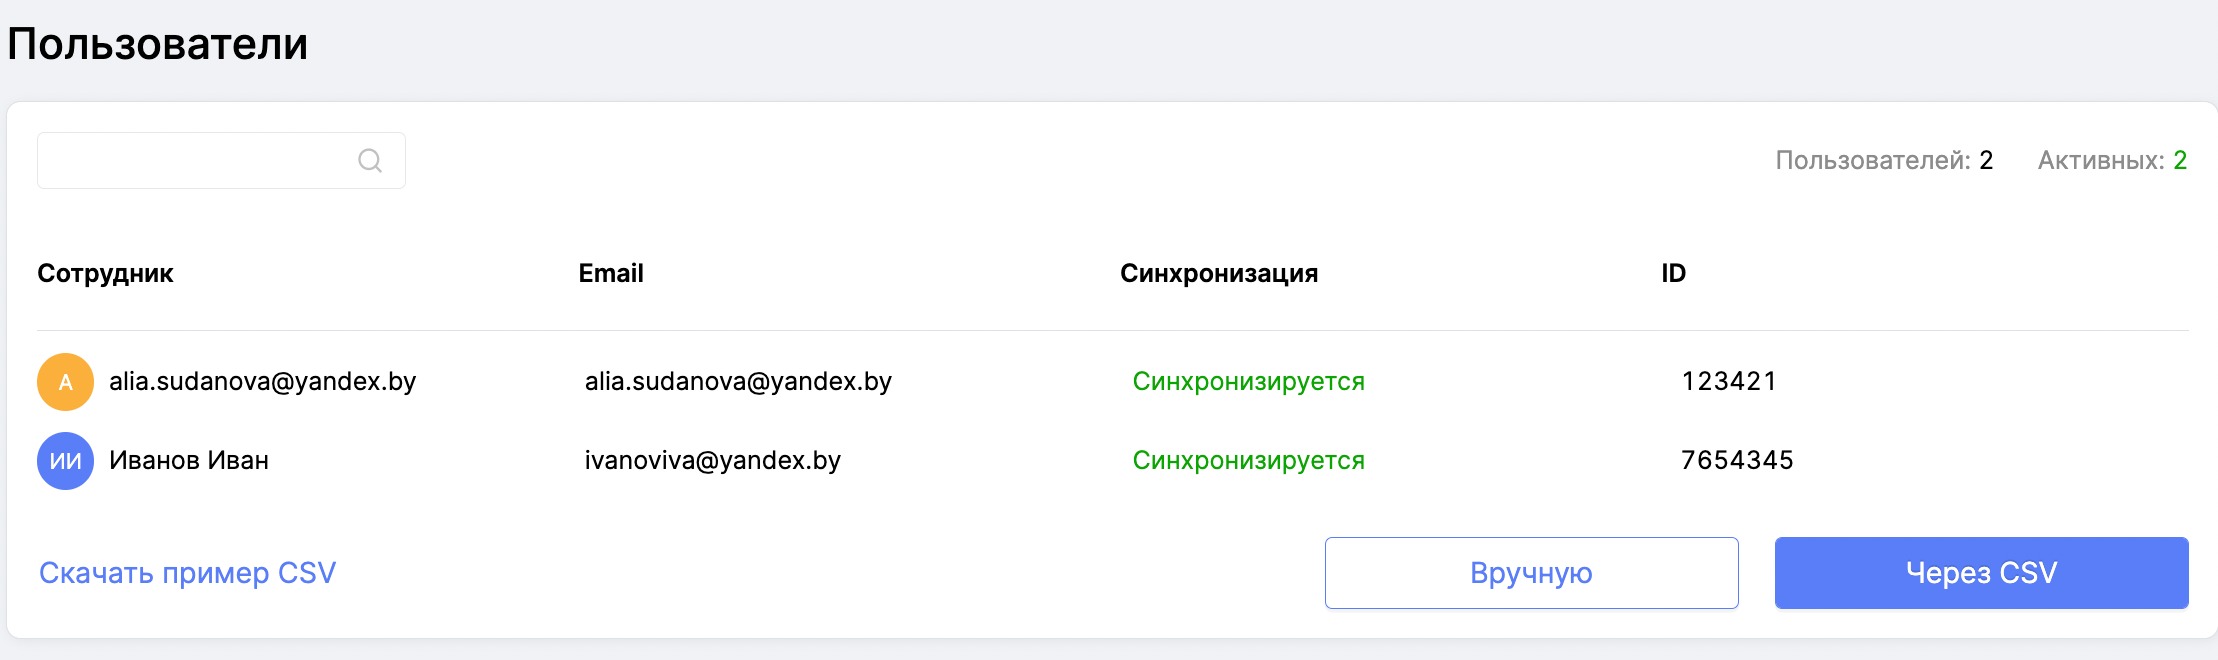Image resolution: width=2218 pixels, height=660 pixels.
Task: Open employee alia.sudanova@yandex.by name entry
Action: tap(262, 381)
